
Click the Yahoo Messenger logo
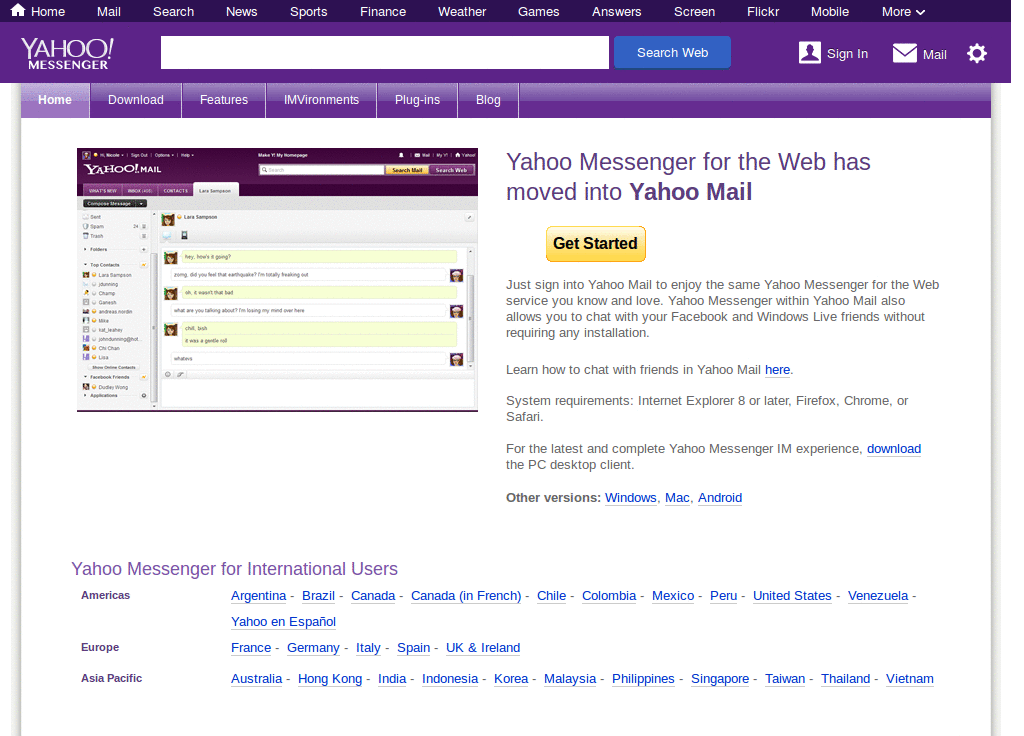(x=67, y=54)
